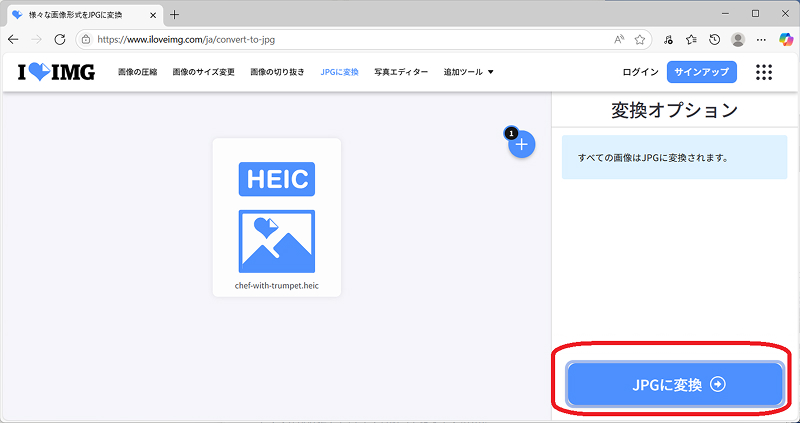
Task: Expand the 追加ツール dropdown
Action: [x=468, y=72]
